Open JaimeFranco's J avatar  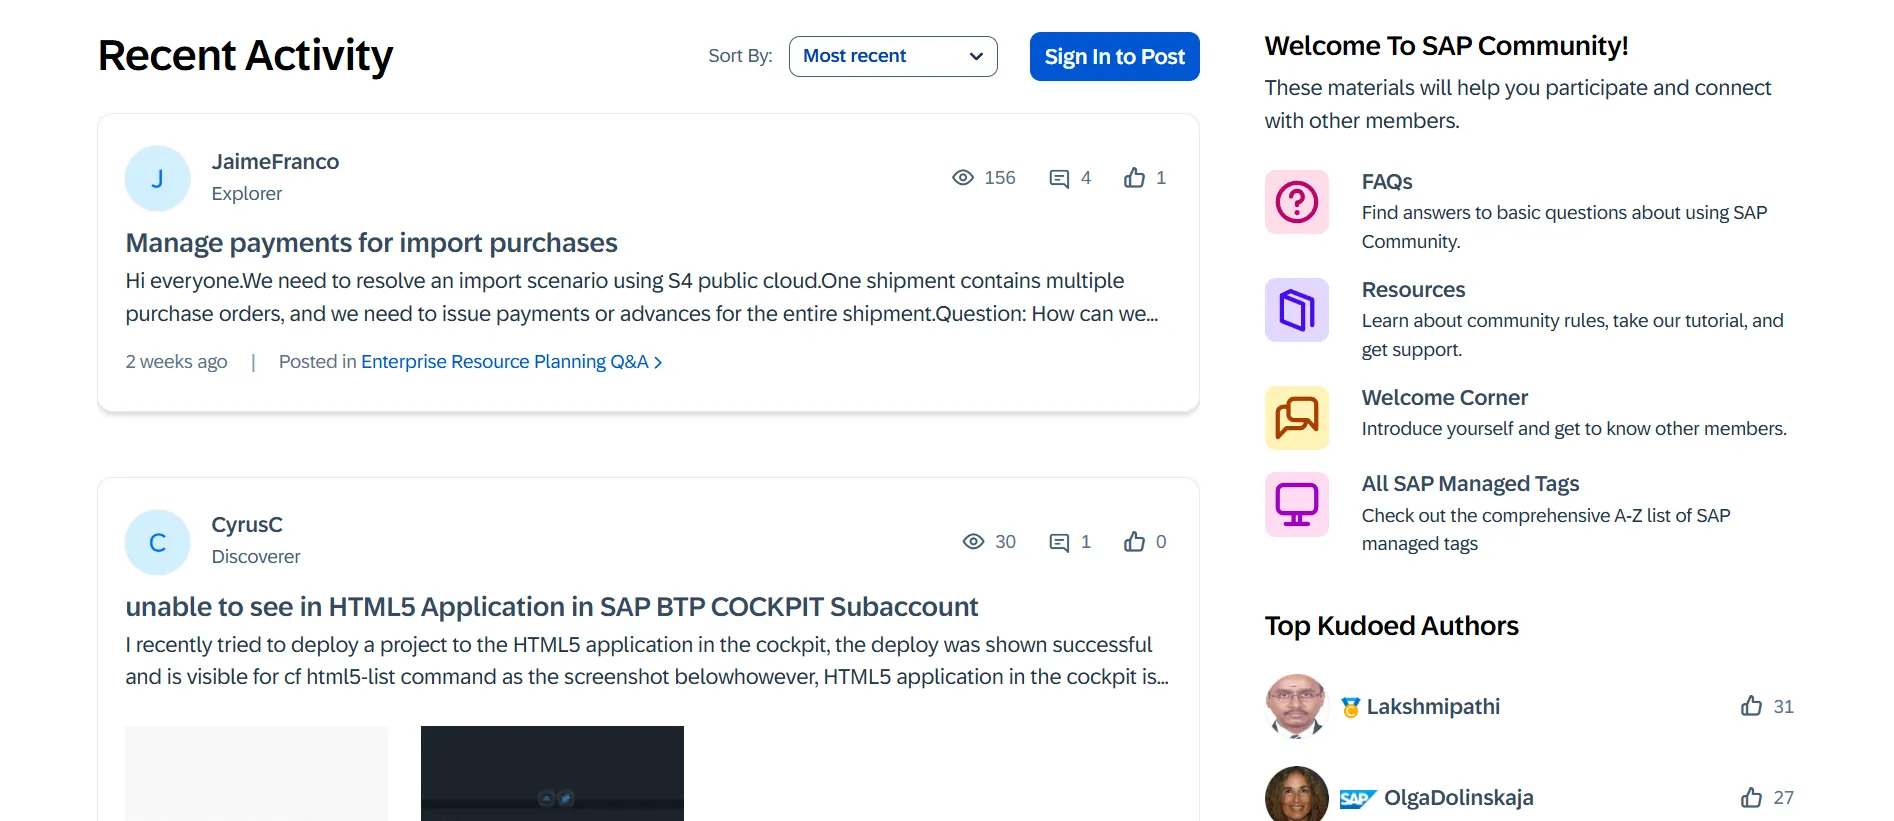click(x=157, y=178)
